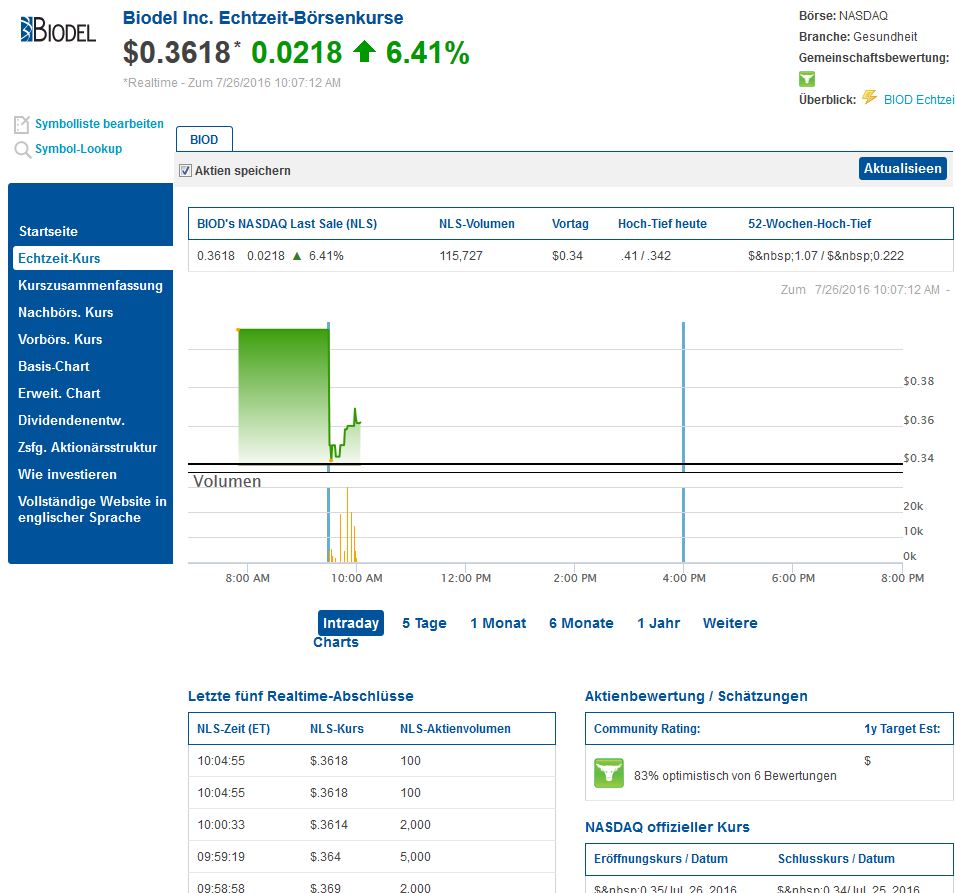This screenshot has width=955, height=893.
Task: Select the Intraday chart range
Action: pos(351,623)
